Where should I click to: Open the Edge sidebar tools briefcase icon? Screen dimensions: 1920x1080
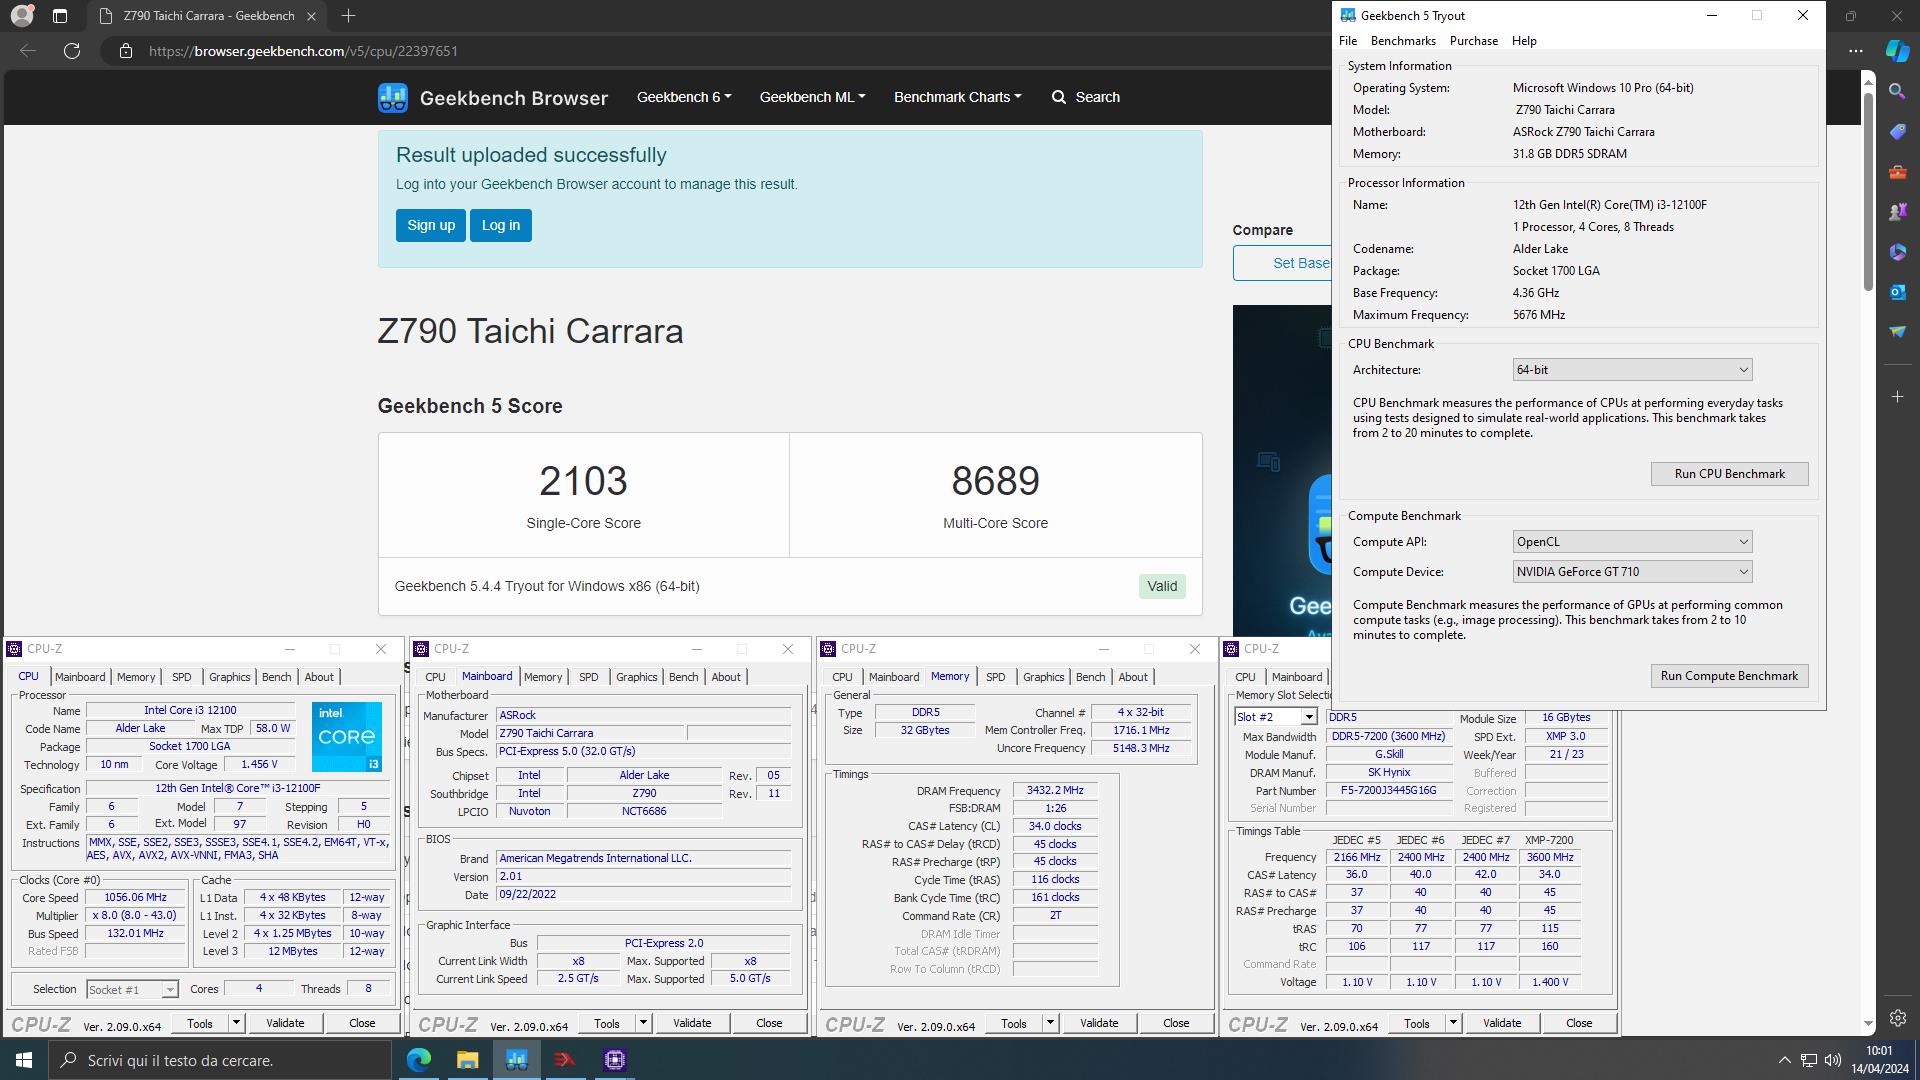click(x=1897, y=172)
